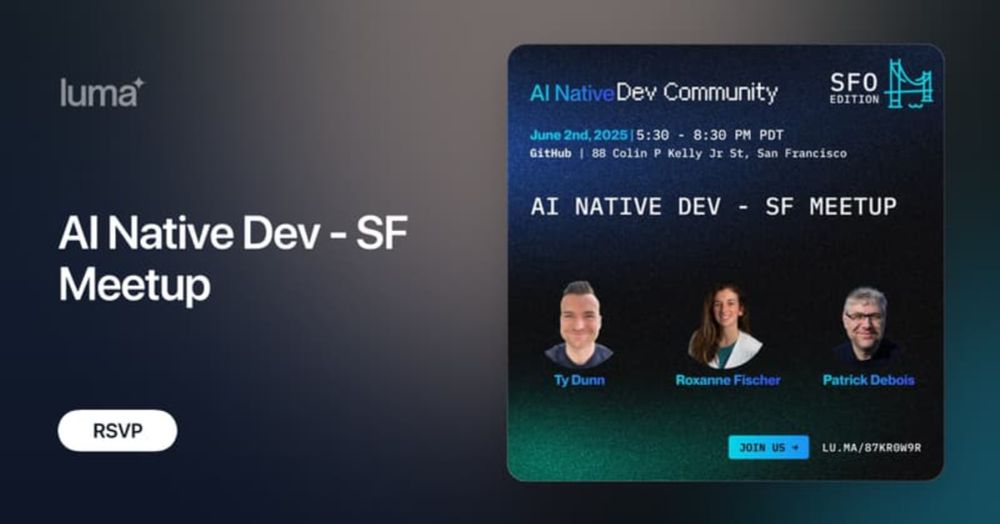Image resolution: width=1000 pixels, height=524 pixels.
Task: Click the luma logo
Action: click(x=103, y=93)
